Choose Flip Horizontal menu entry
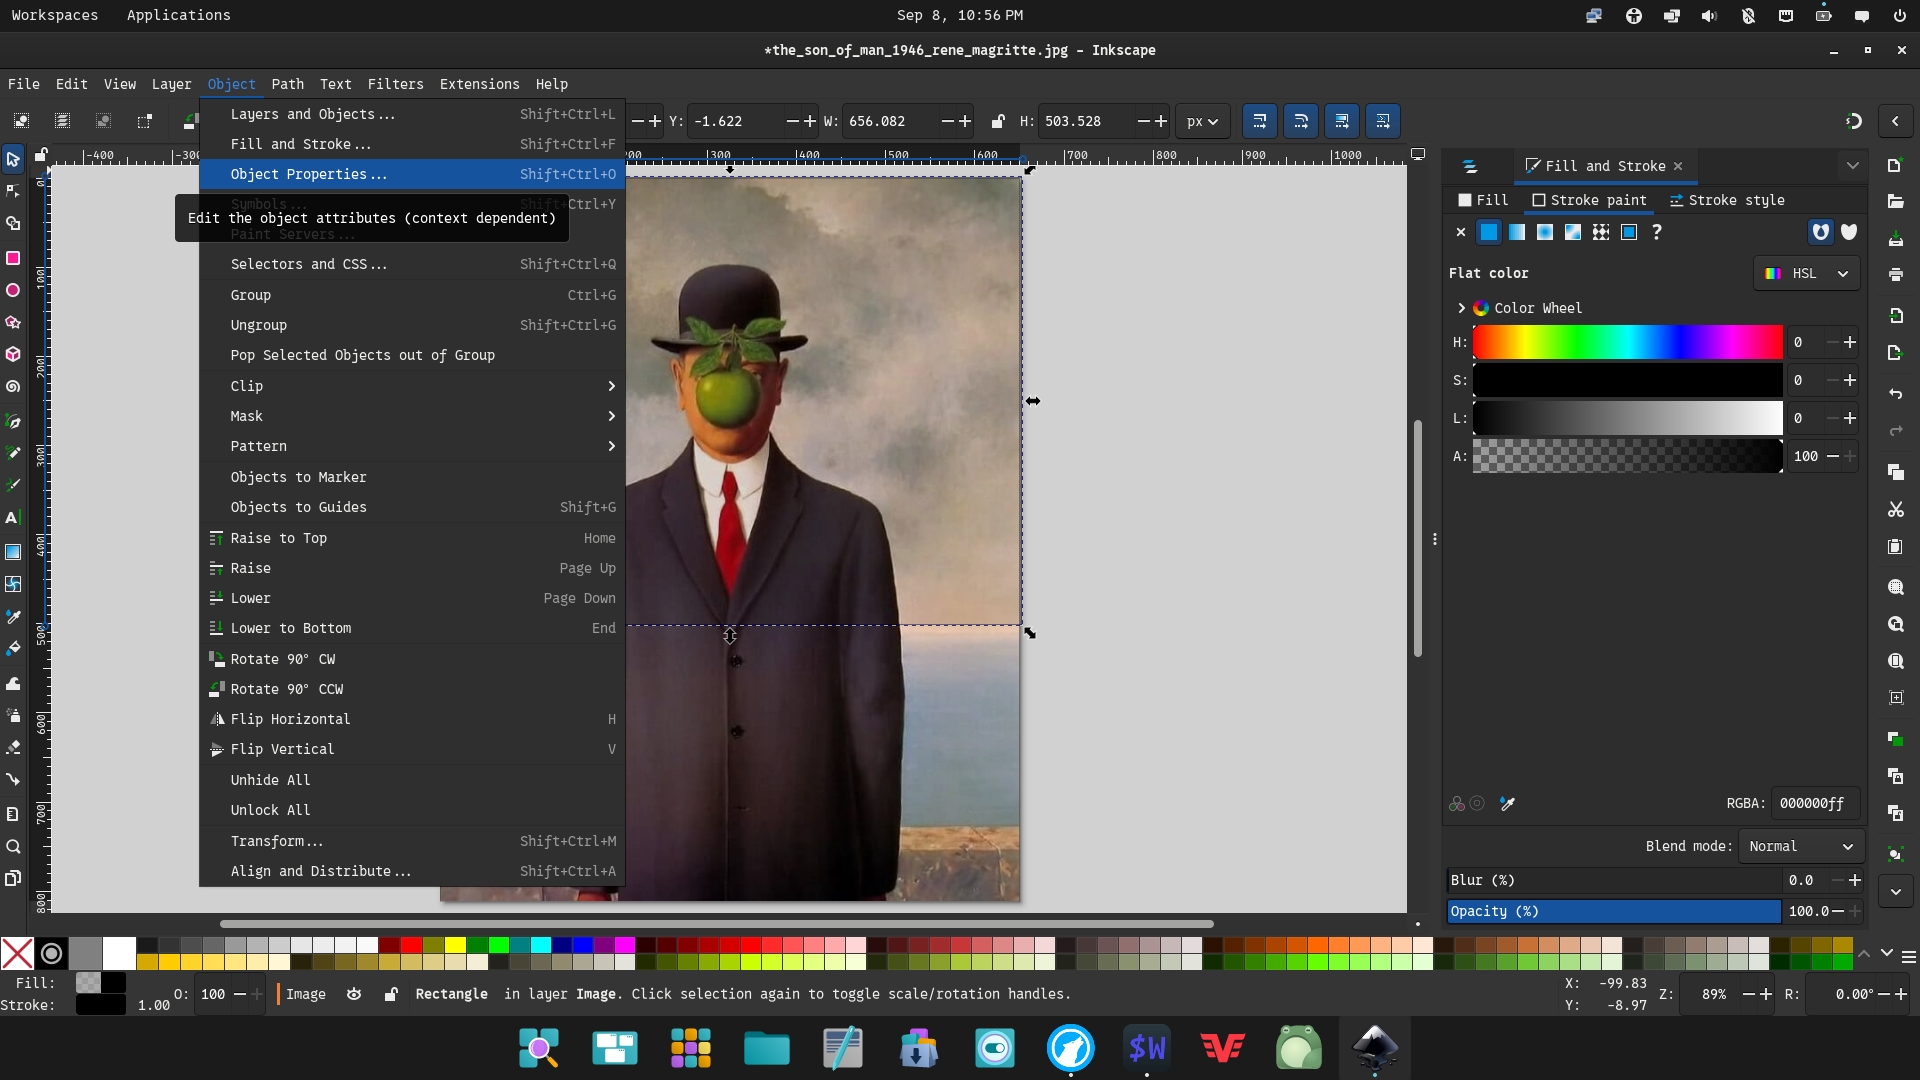 tap(412, 719)
